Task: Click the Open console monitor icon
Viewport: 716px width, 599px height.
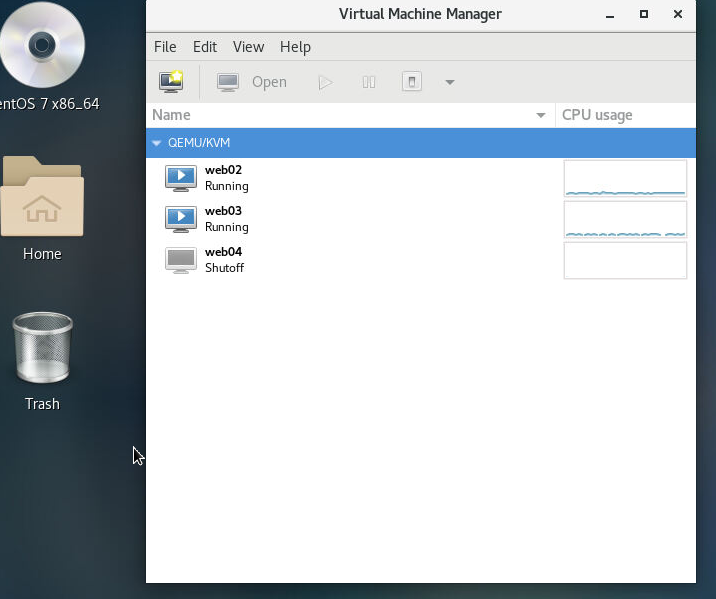Action: (x=227, y=83)
